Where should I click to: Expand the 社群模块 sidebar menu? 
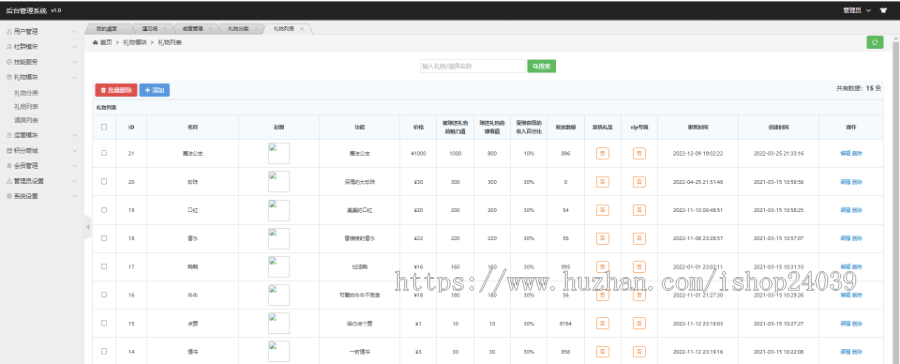[41, 47]
